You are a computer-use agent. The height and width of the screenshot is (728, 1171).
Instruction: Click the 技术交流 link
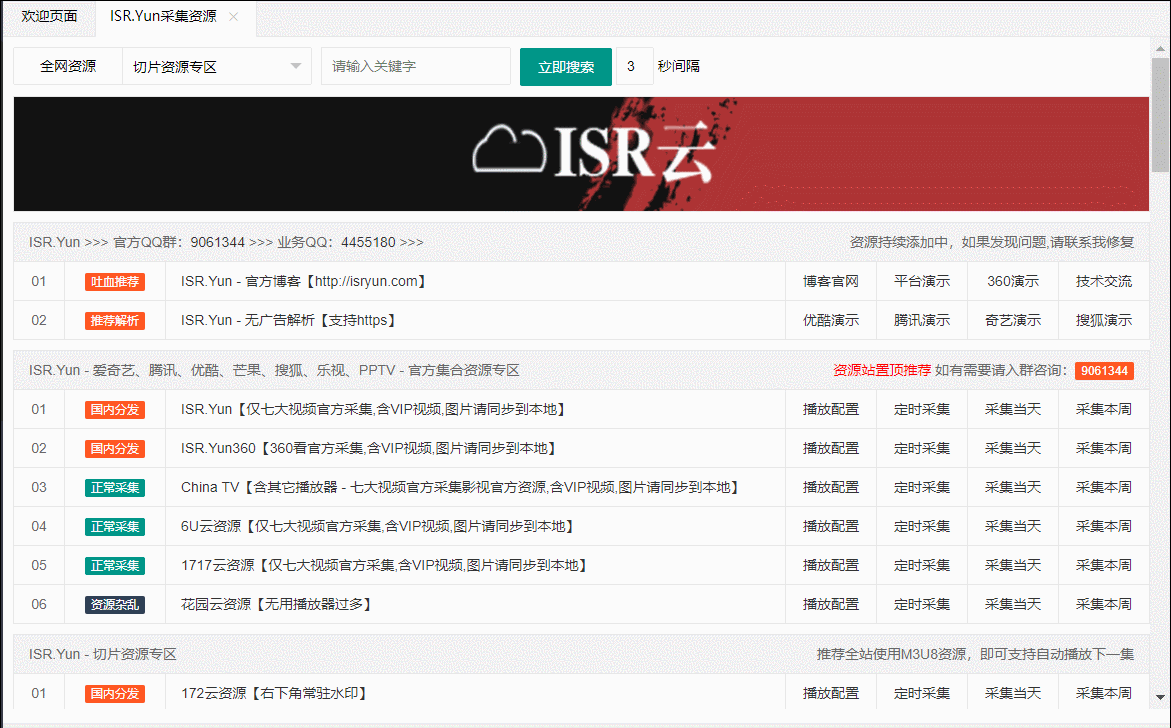tap(1104, 282)
